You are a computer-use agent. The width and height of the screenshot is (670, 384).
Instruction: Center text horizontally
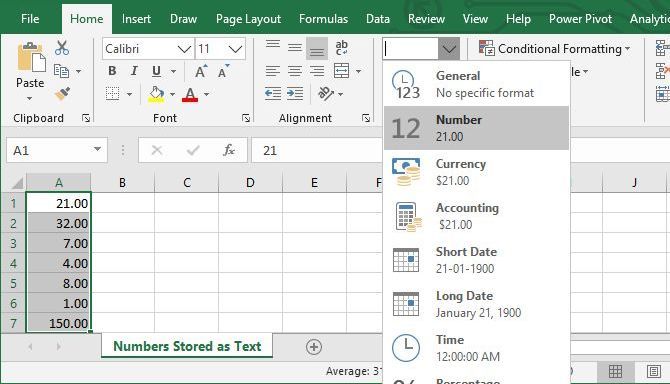click(295, 71)
